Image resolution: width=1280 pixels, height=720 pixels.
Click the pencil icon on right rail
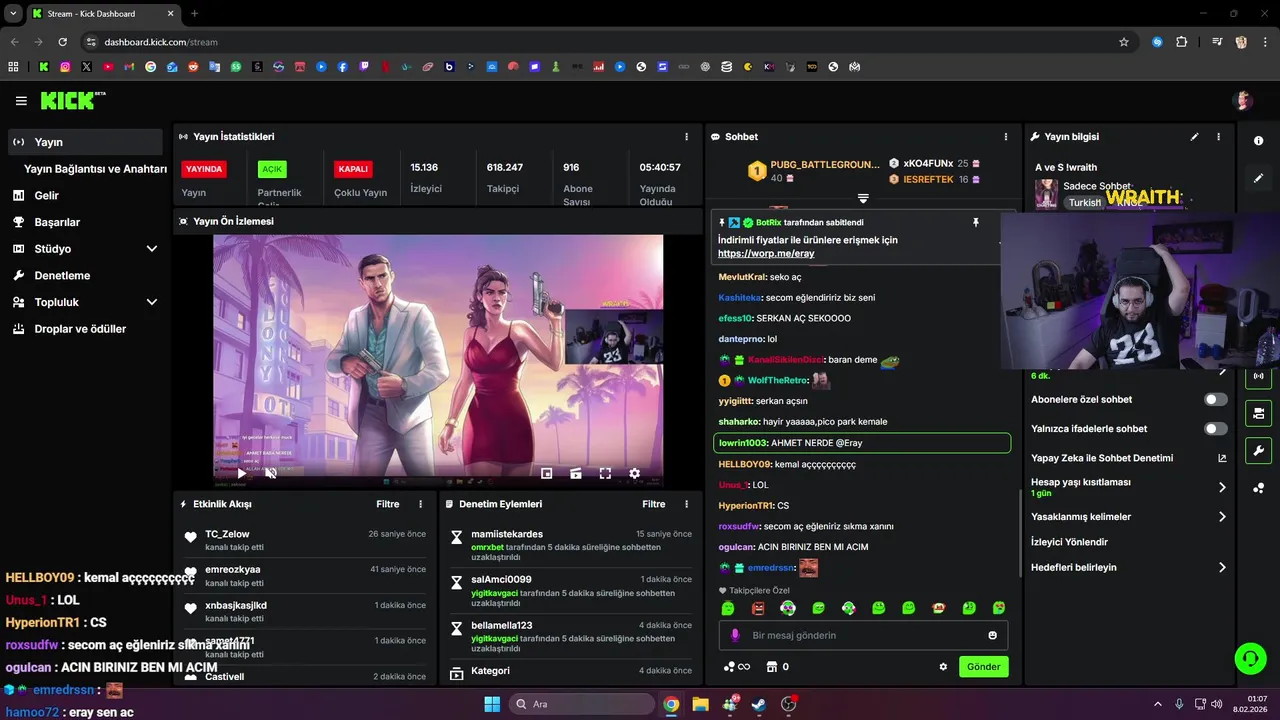(1259, 178)
